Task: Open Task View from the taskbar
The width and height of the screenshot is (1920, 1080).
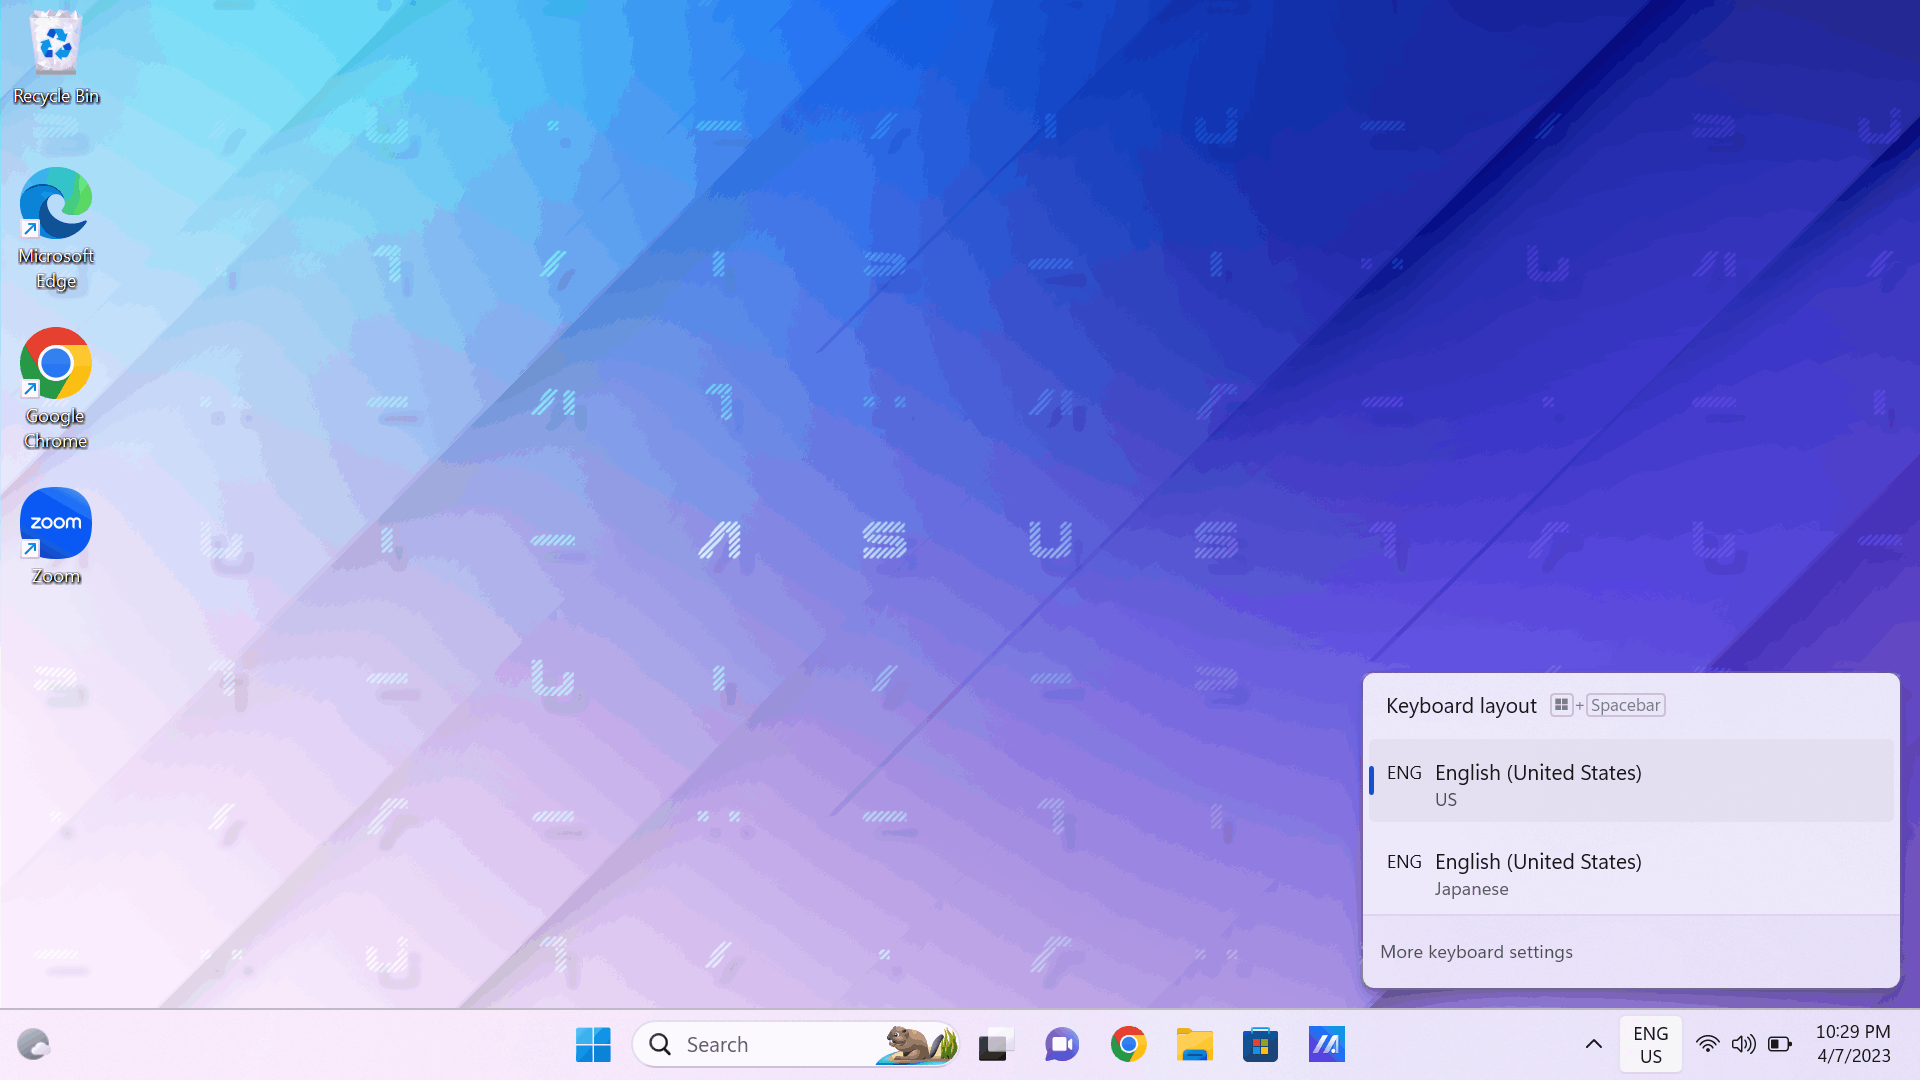Action: (x=995, y=1043)
